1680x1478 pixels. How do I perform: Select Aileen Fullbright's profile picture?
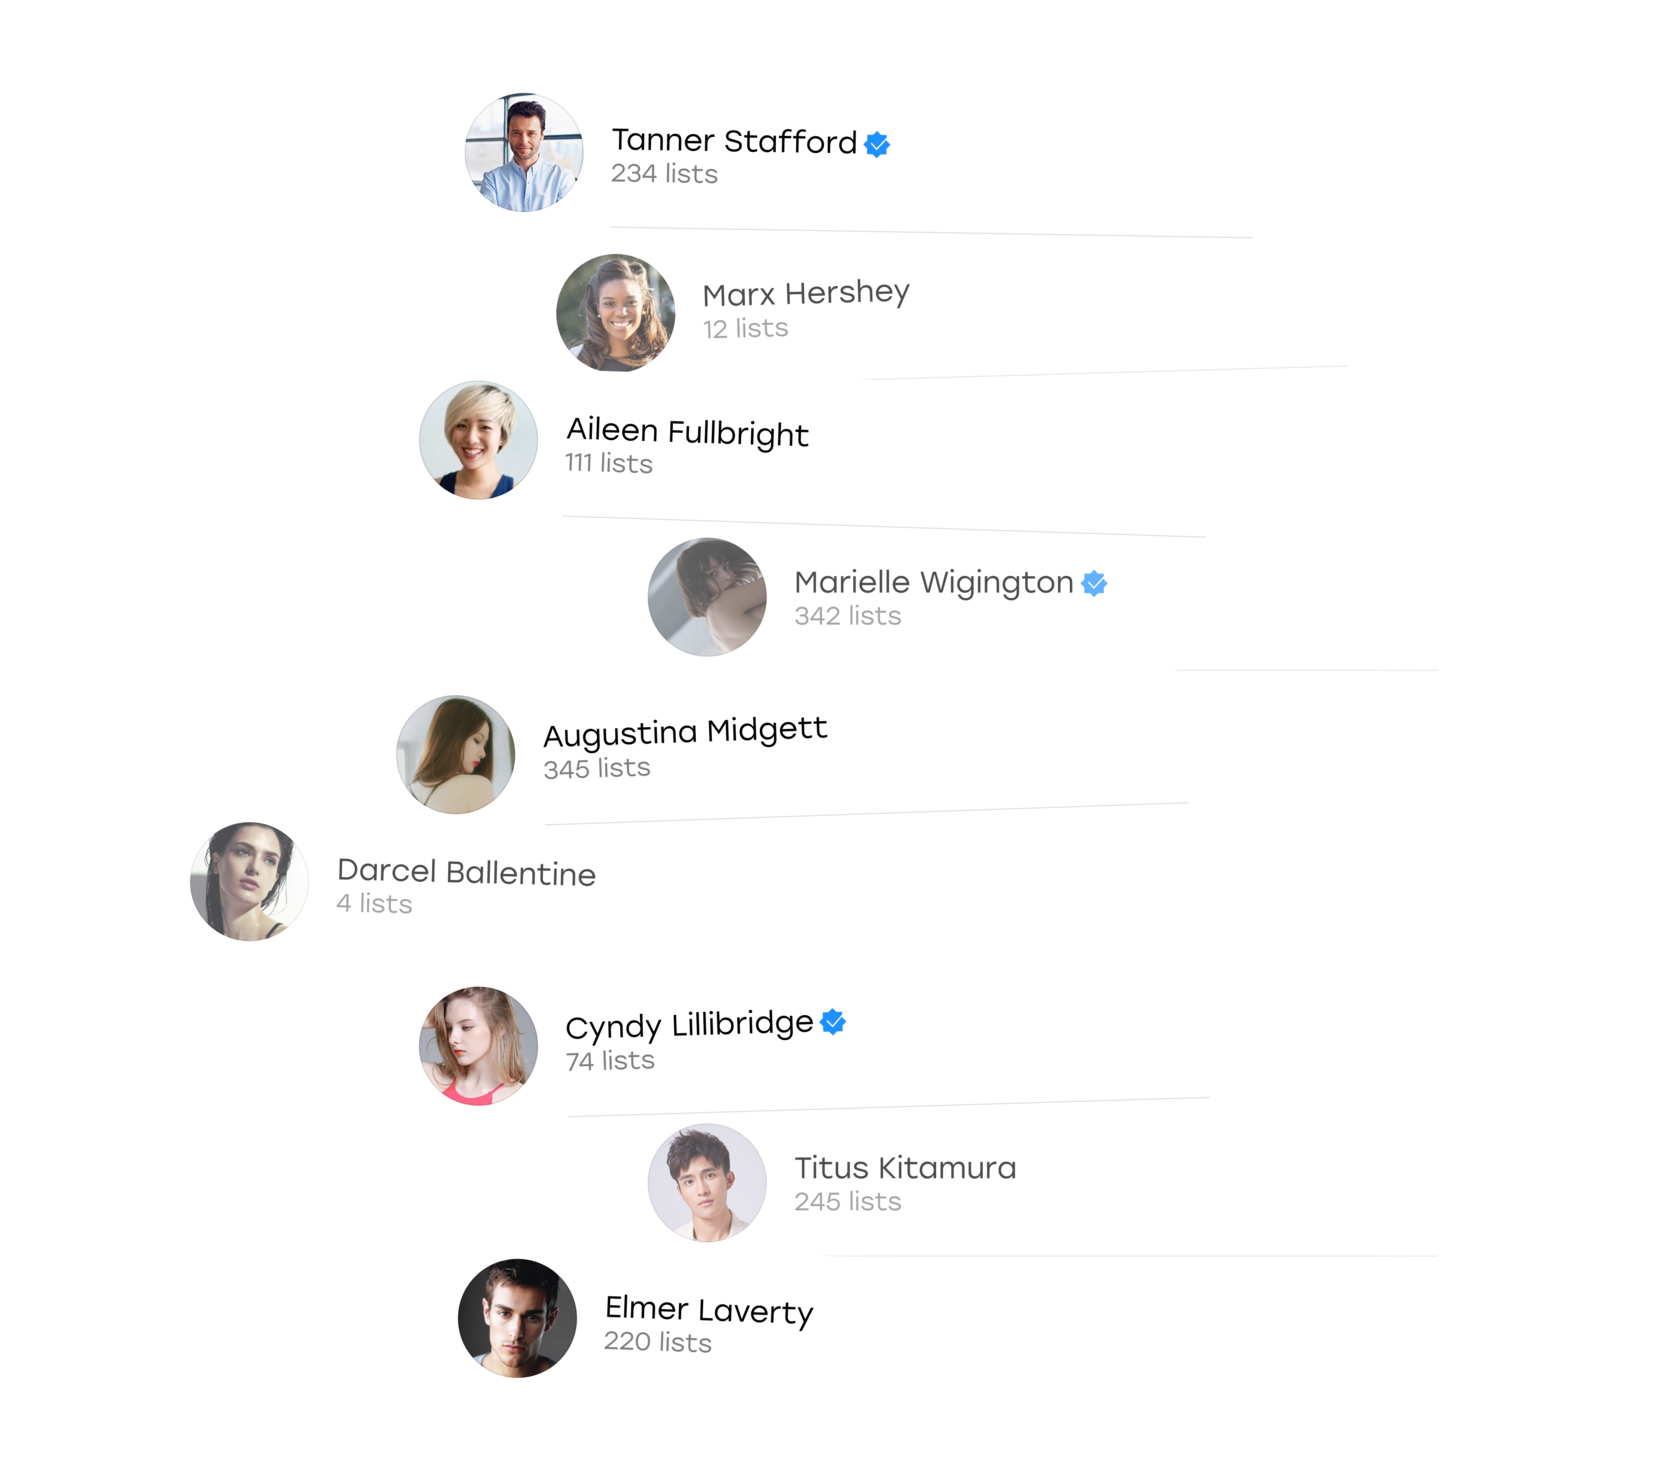pyautogui.click(x=478, y=440)
